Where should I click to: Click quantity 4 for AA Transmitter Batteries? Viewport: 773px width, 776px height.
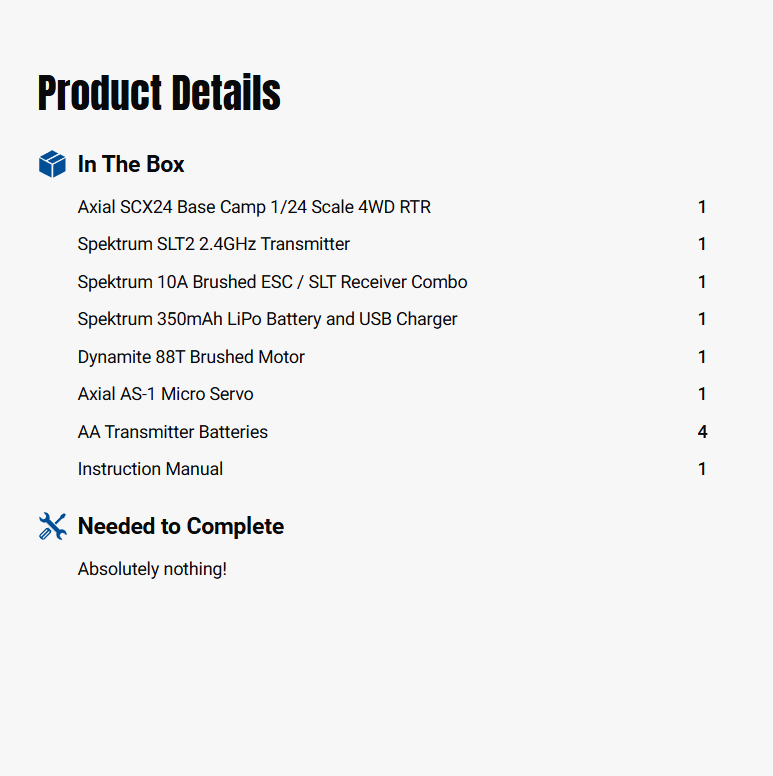[x=702, y=432]
